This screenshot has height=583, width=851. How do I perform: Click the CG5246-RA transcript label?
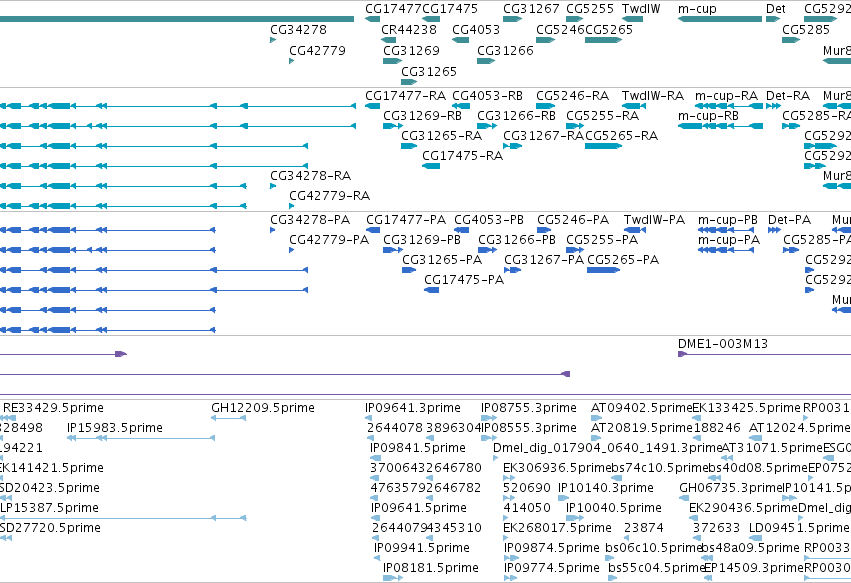pyautogui.click(x=573, y=96)
